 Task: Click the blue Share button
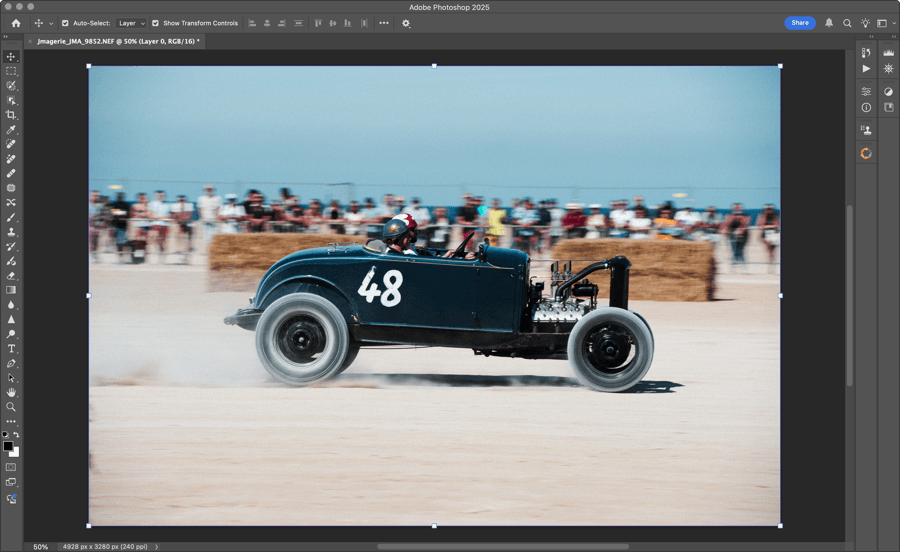(799, 23)
